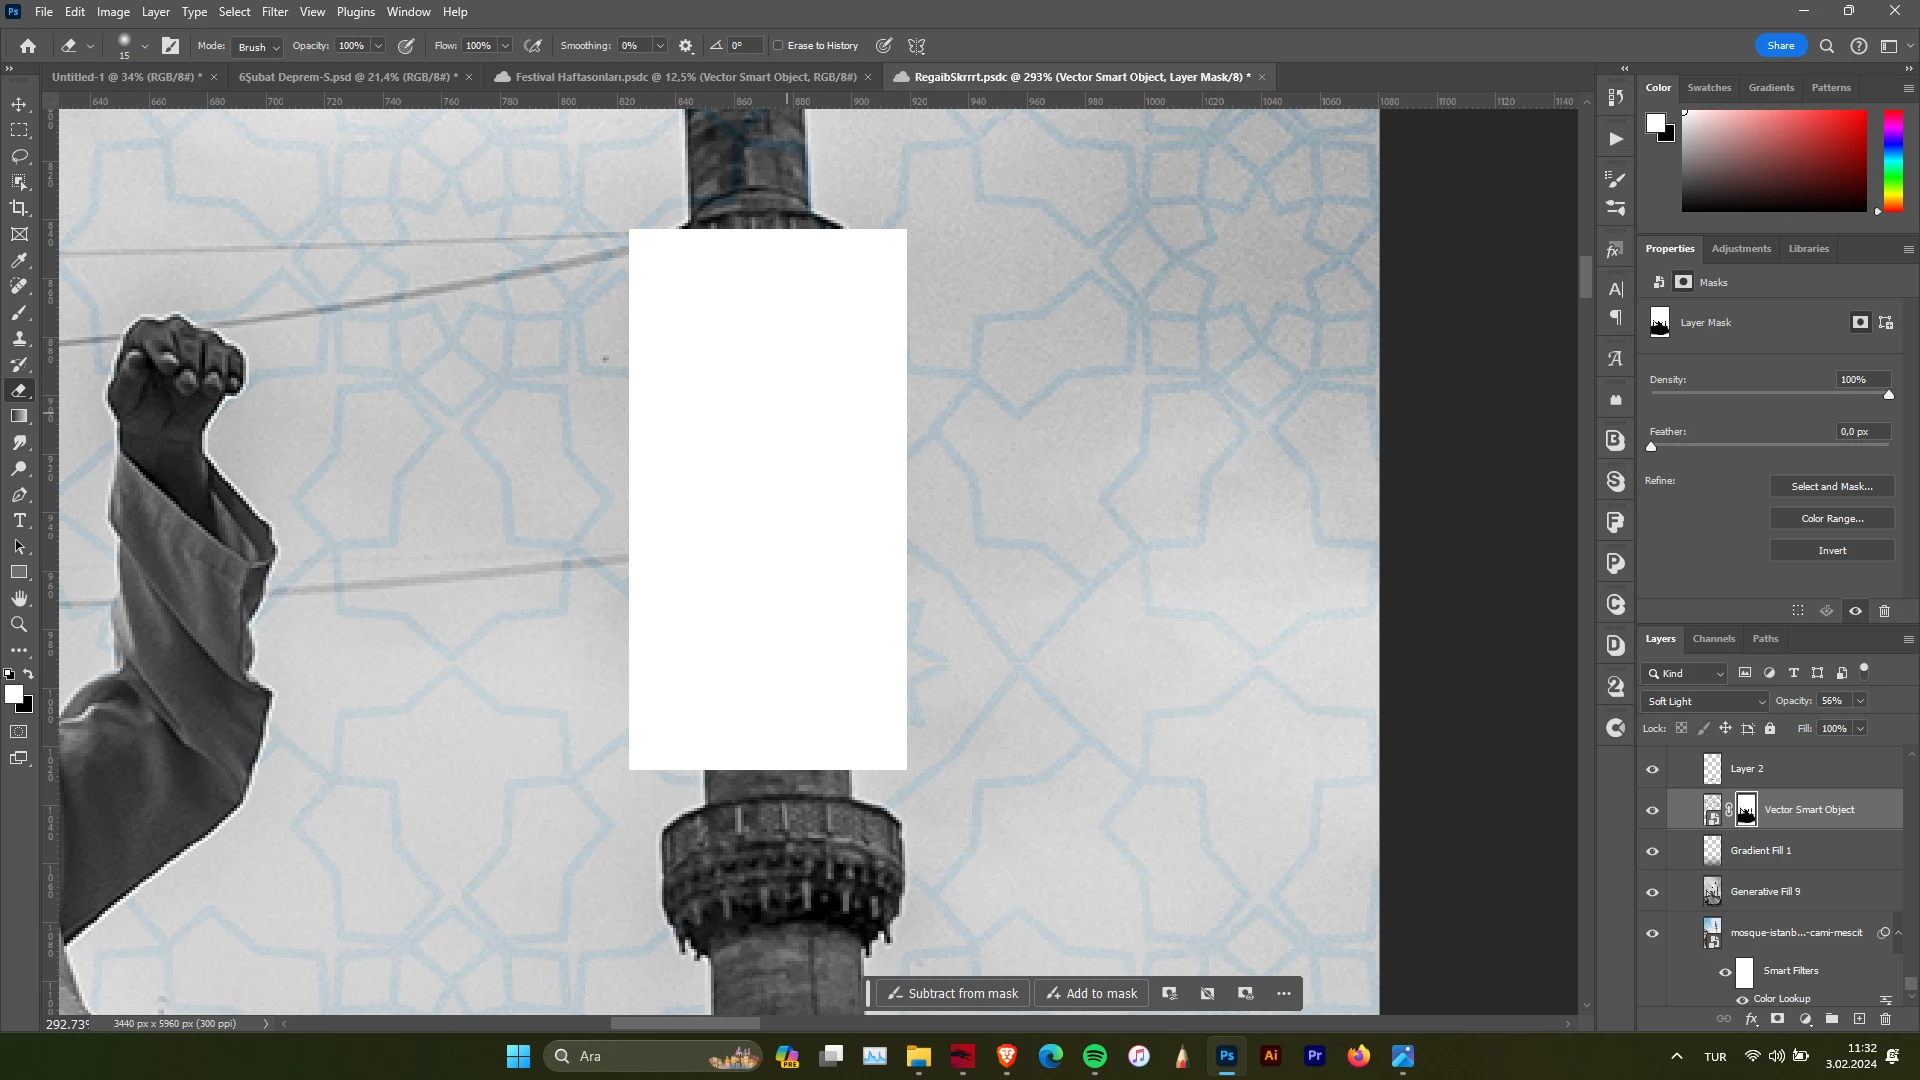This screenshot has height=1080, width=1920.
Task: Click the Select and Mask button
Action: tap(1831, 487)
